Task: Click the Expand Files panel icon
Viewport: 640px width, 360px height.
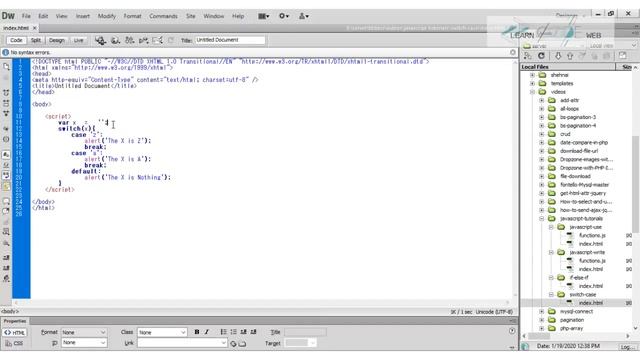Action: tap(622, 56)
